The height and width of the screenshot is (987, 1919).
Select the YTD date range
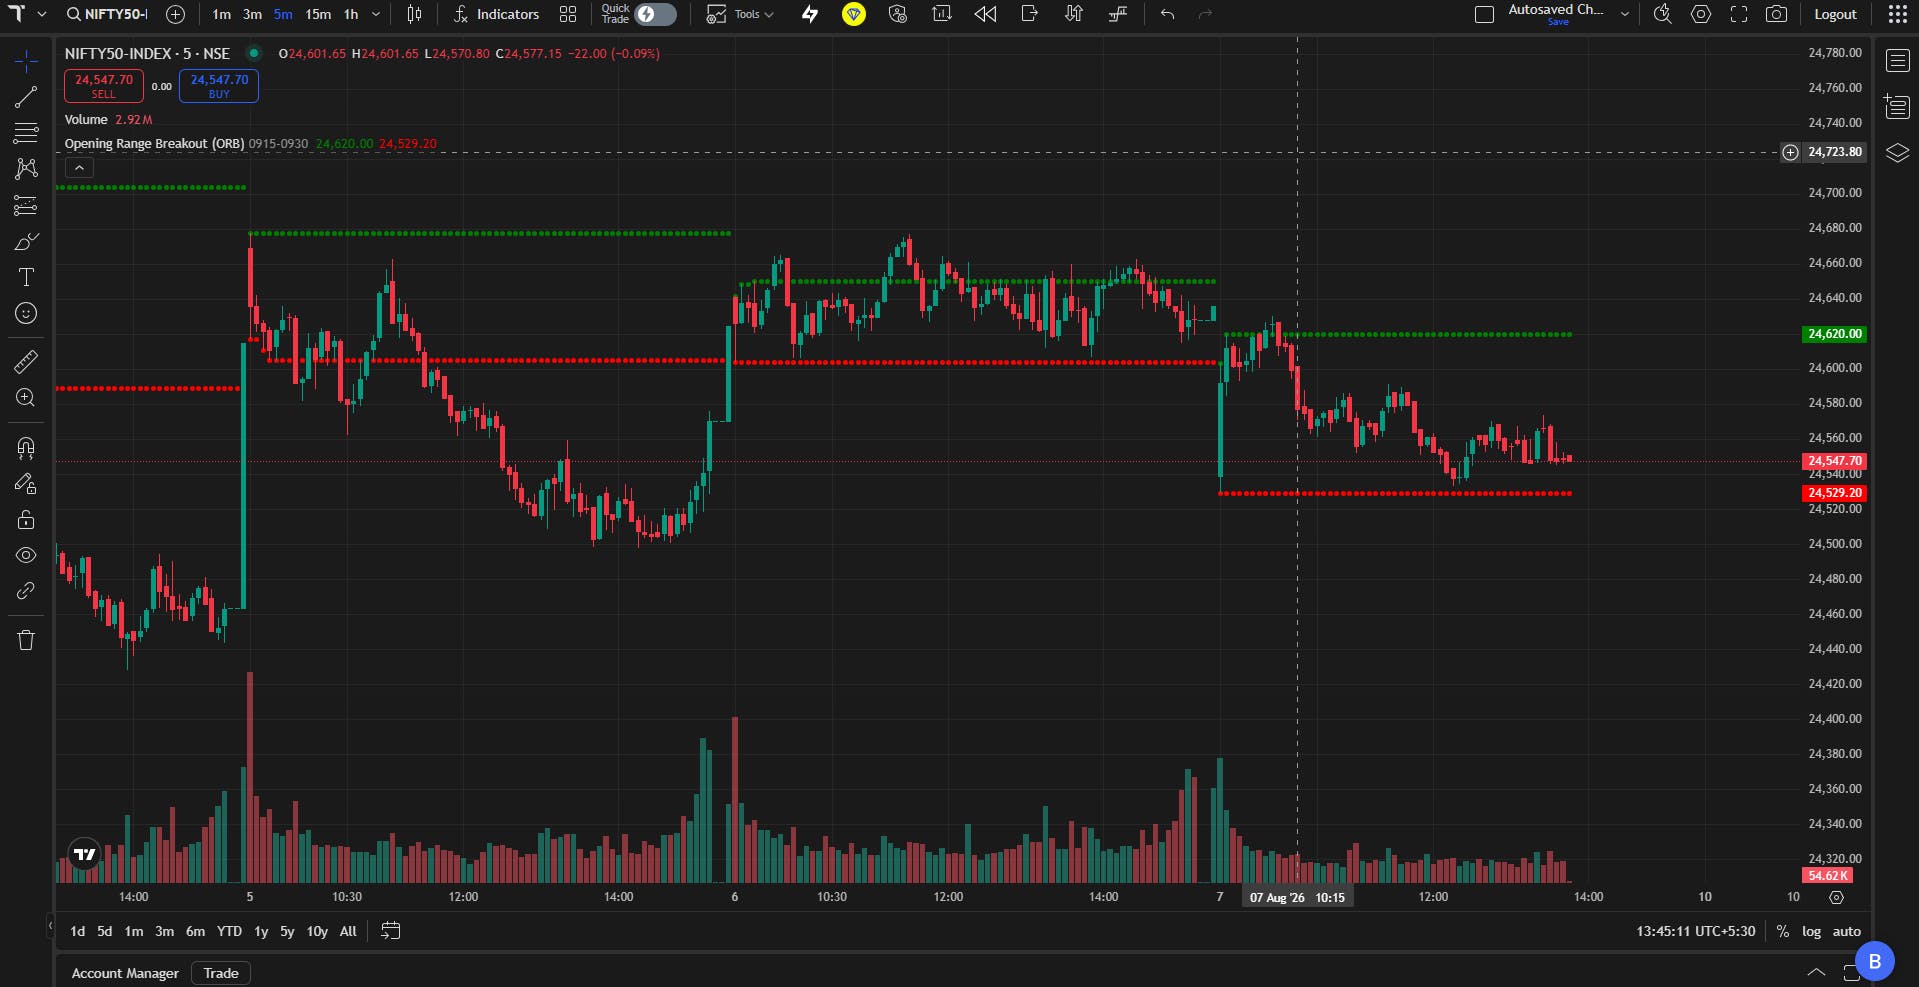[x=229, y=931]
